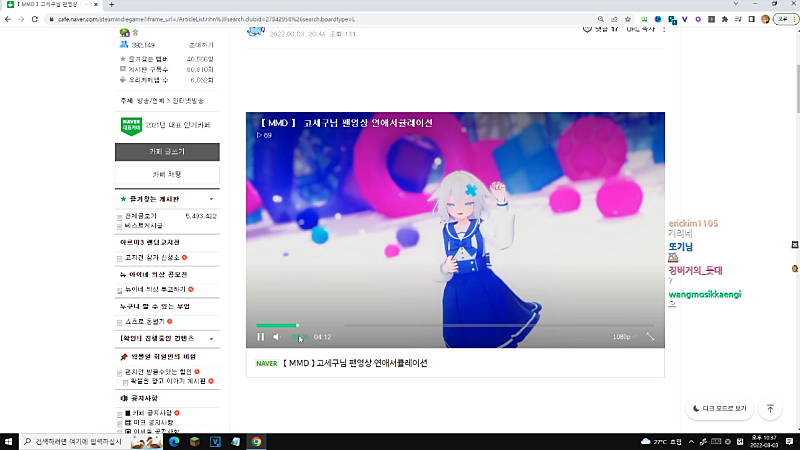800x450 pixels.
Task: Click the share page icon in address bar
Action: coord(614,19)
